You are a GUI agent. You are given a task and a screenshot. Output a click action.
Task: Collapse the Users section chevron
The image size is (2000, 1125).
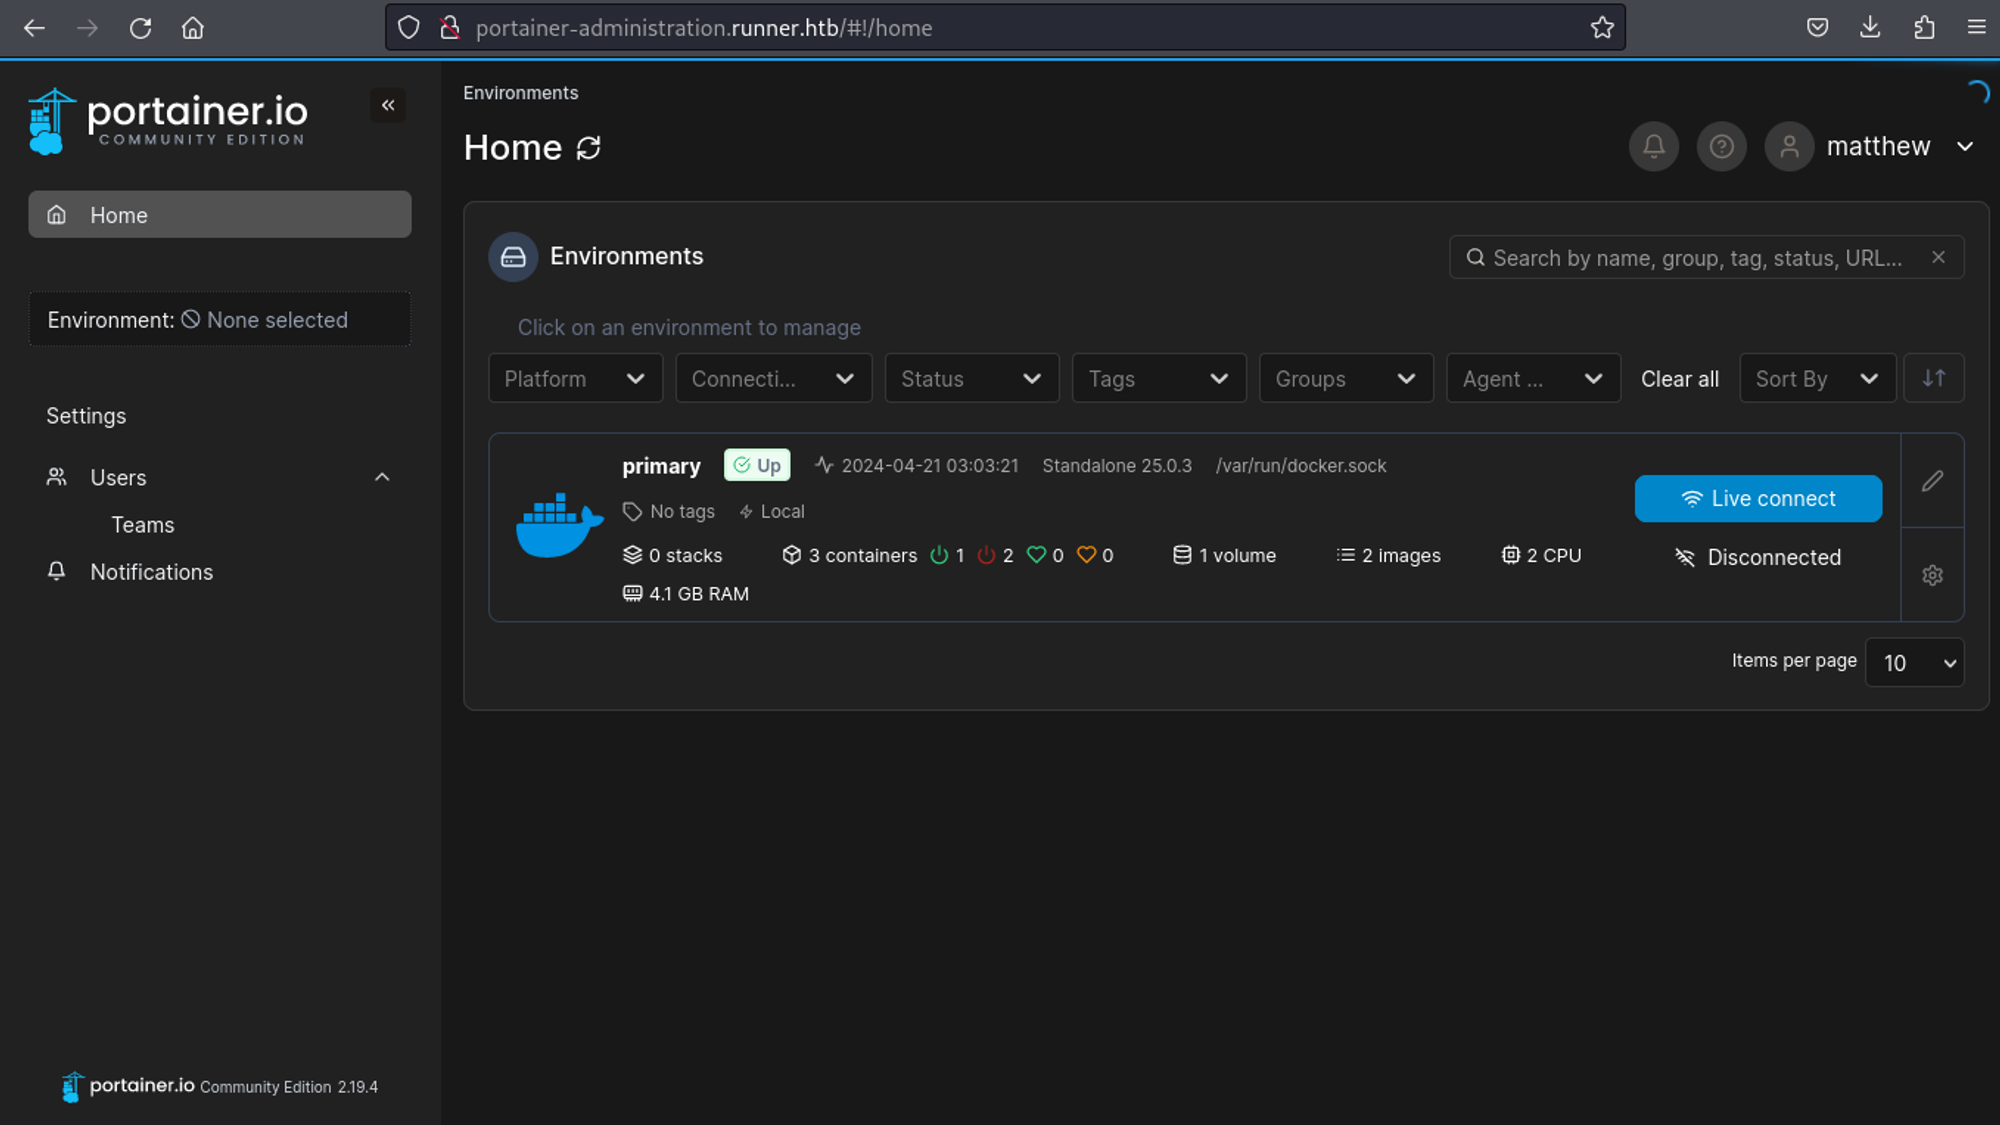tap(382, 477)
